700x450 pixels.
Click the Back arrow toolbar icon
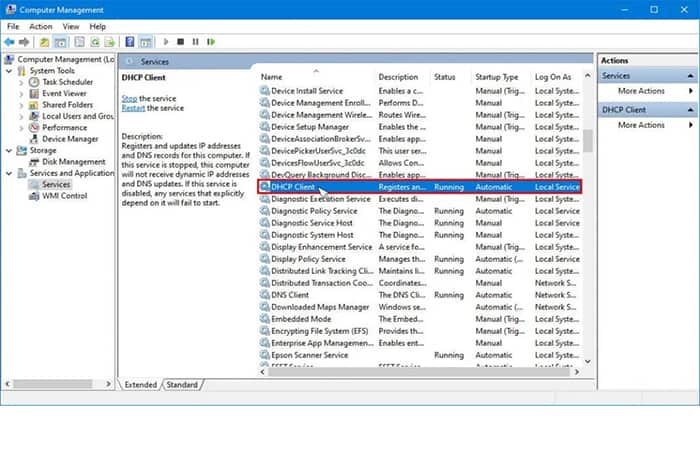9,42
